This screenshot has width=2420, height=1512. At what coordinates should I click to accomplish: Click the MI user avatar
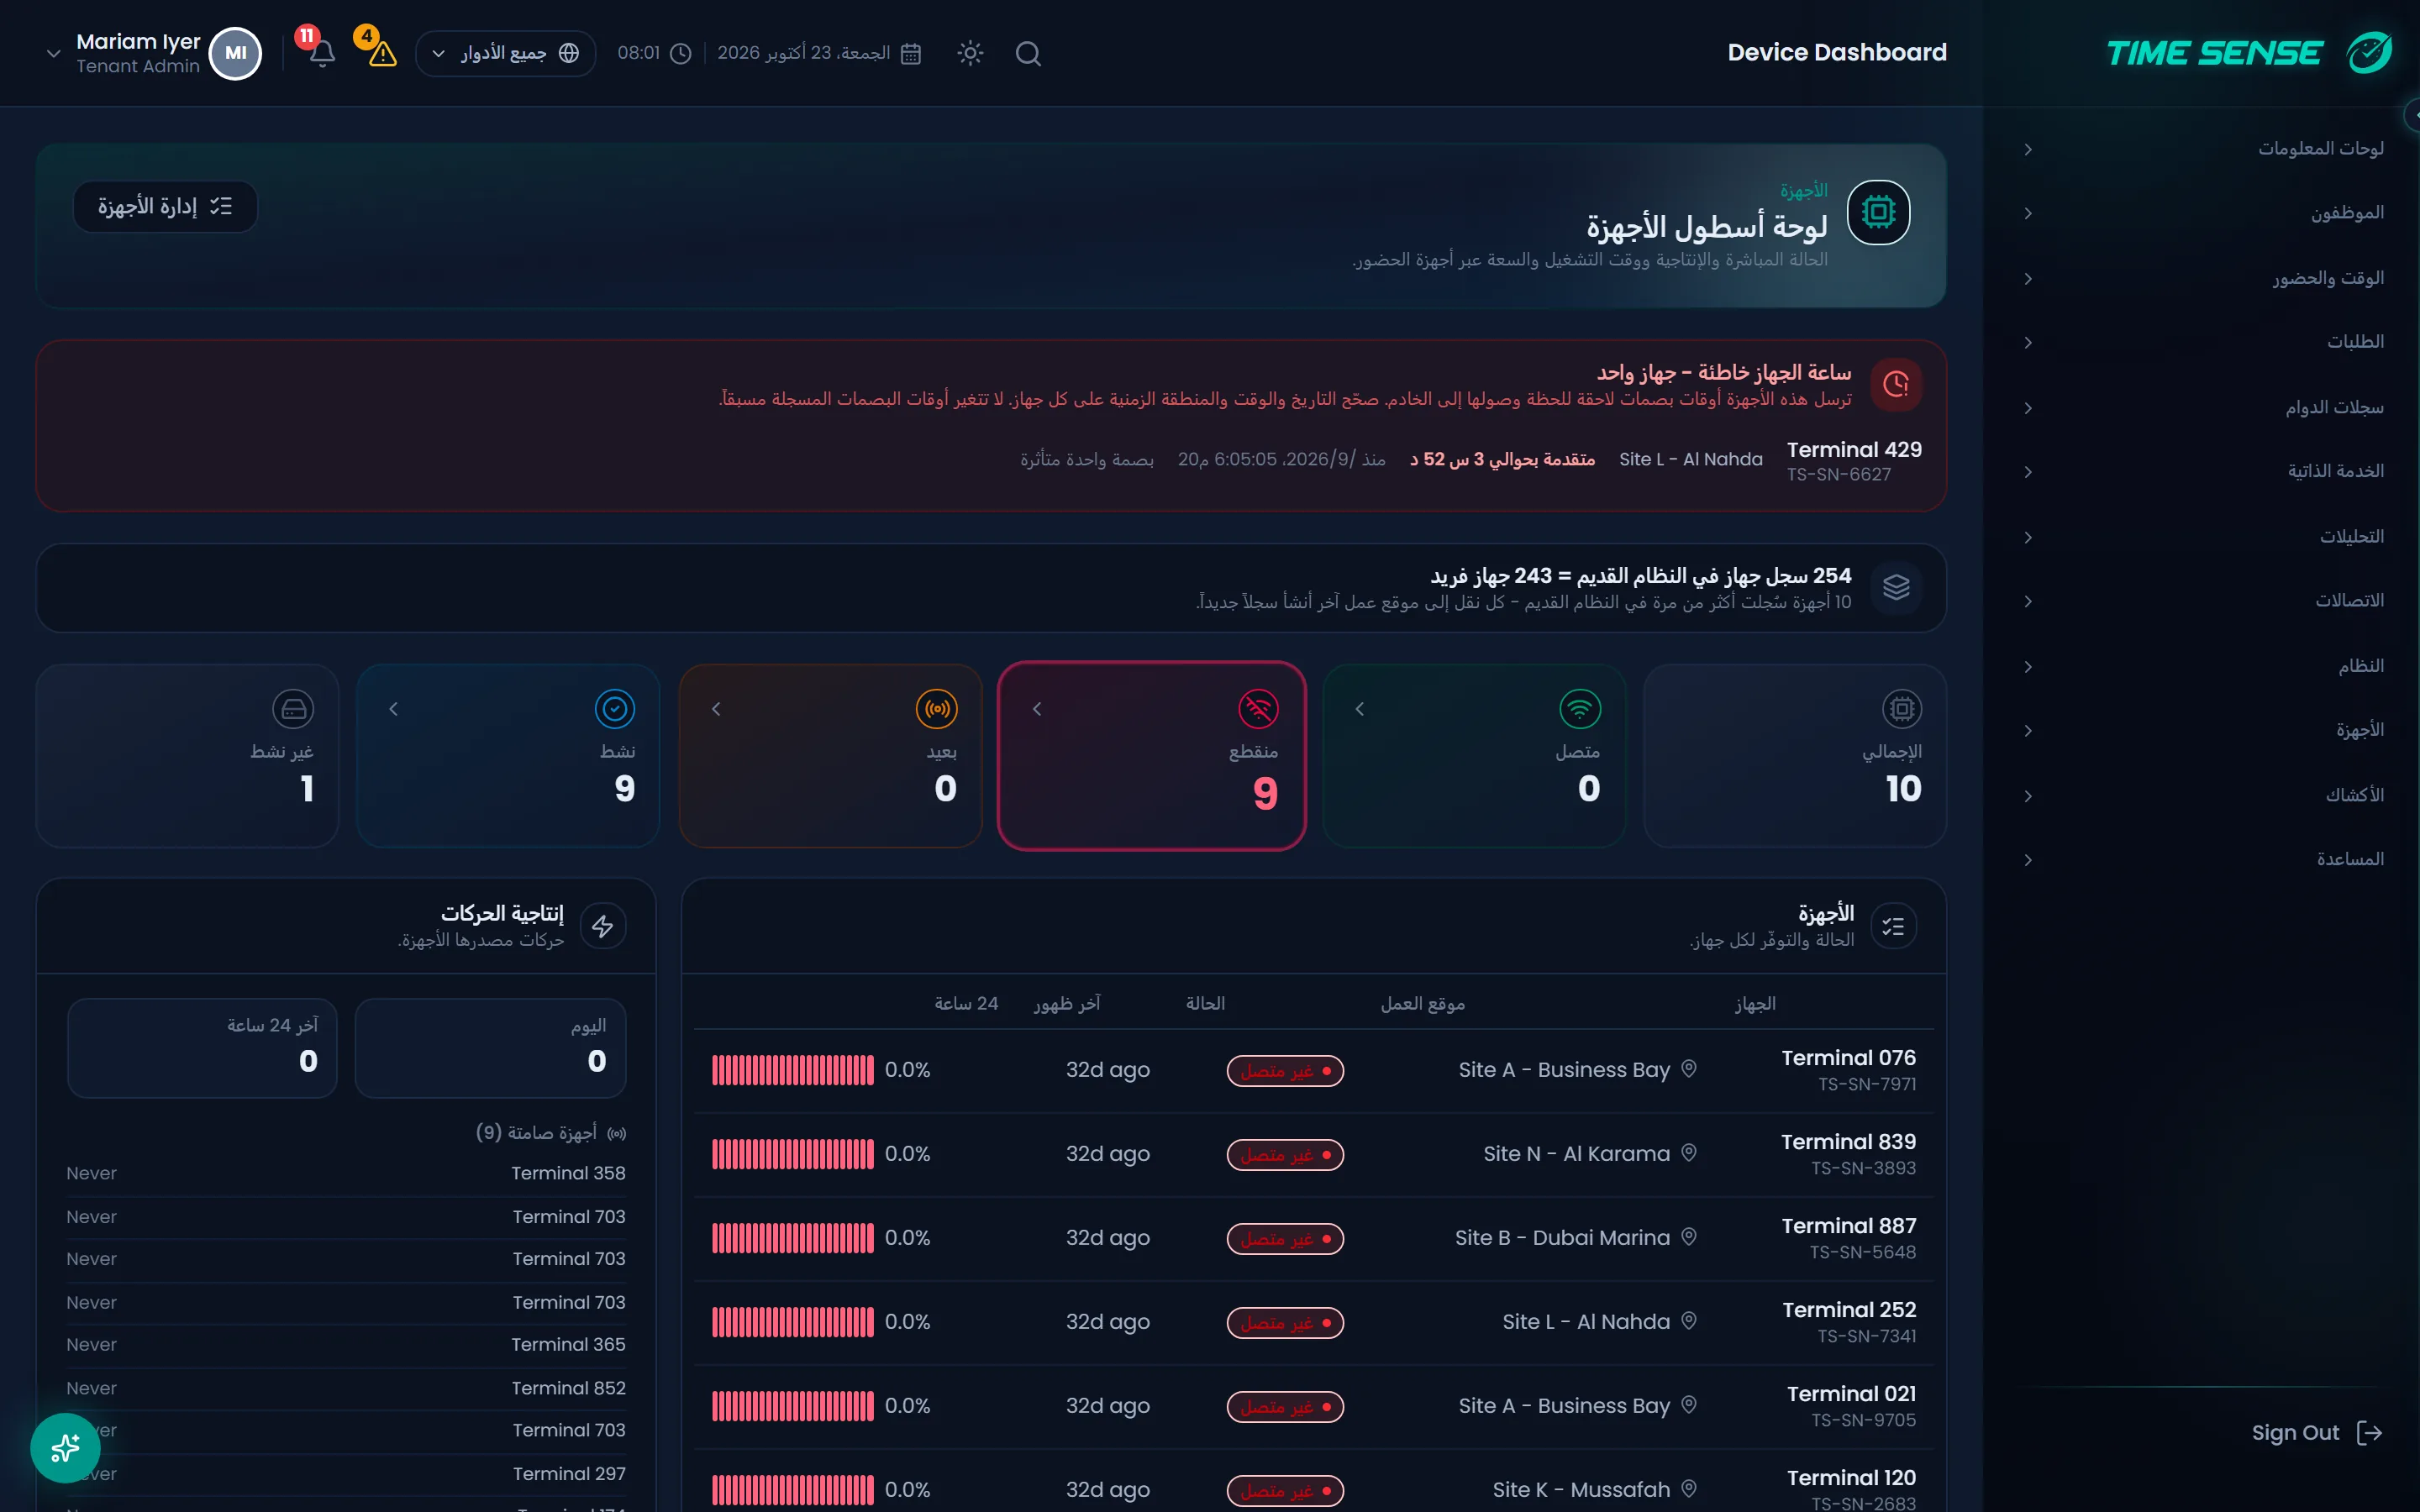tap(235, 53)
